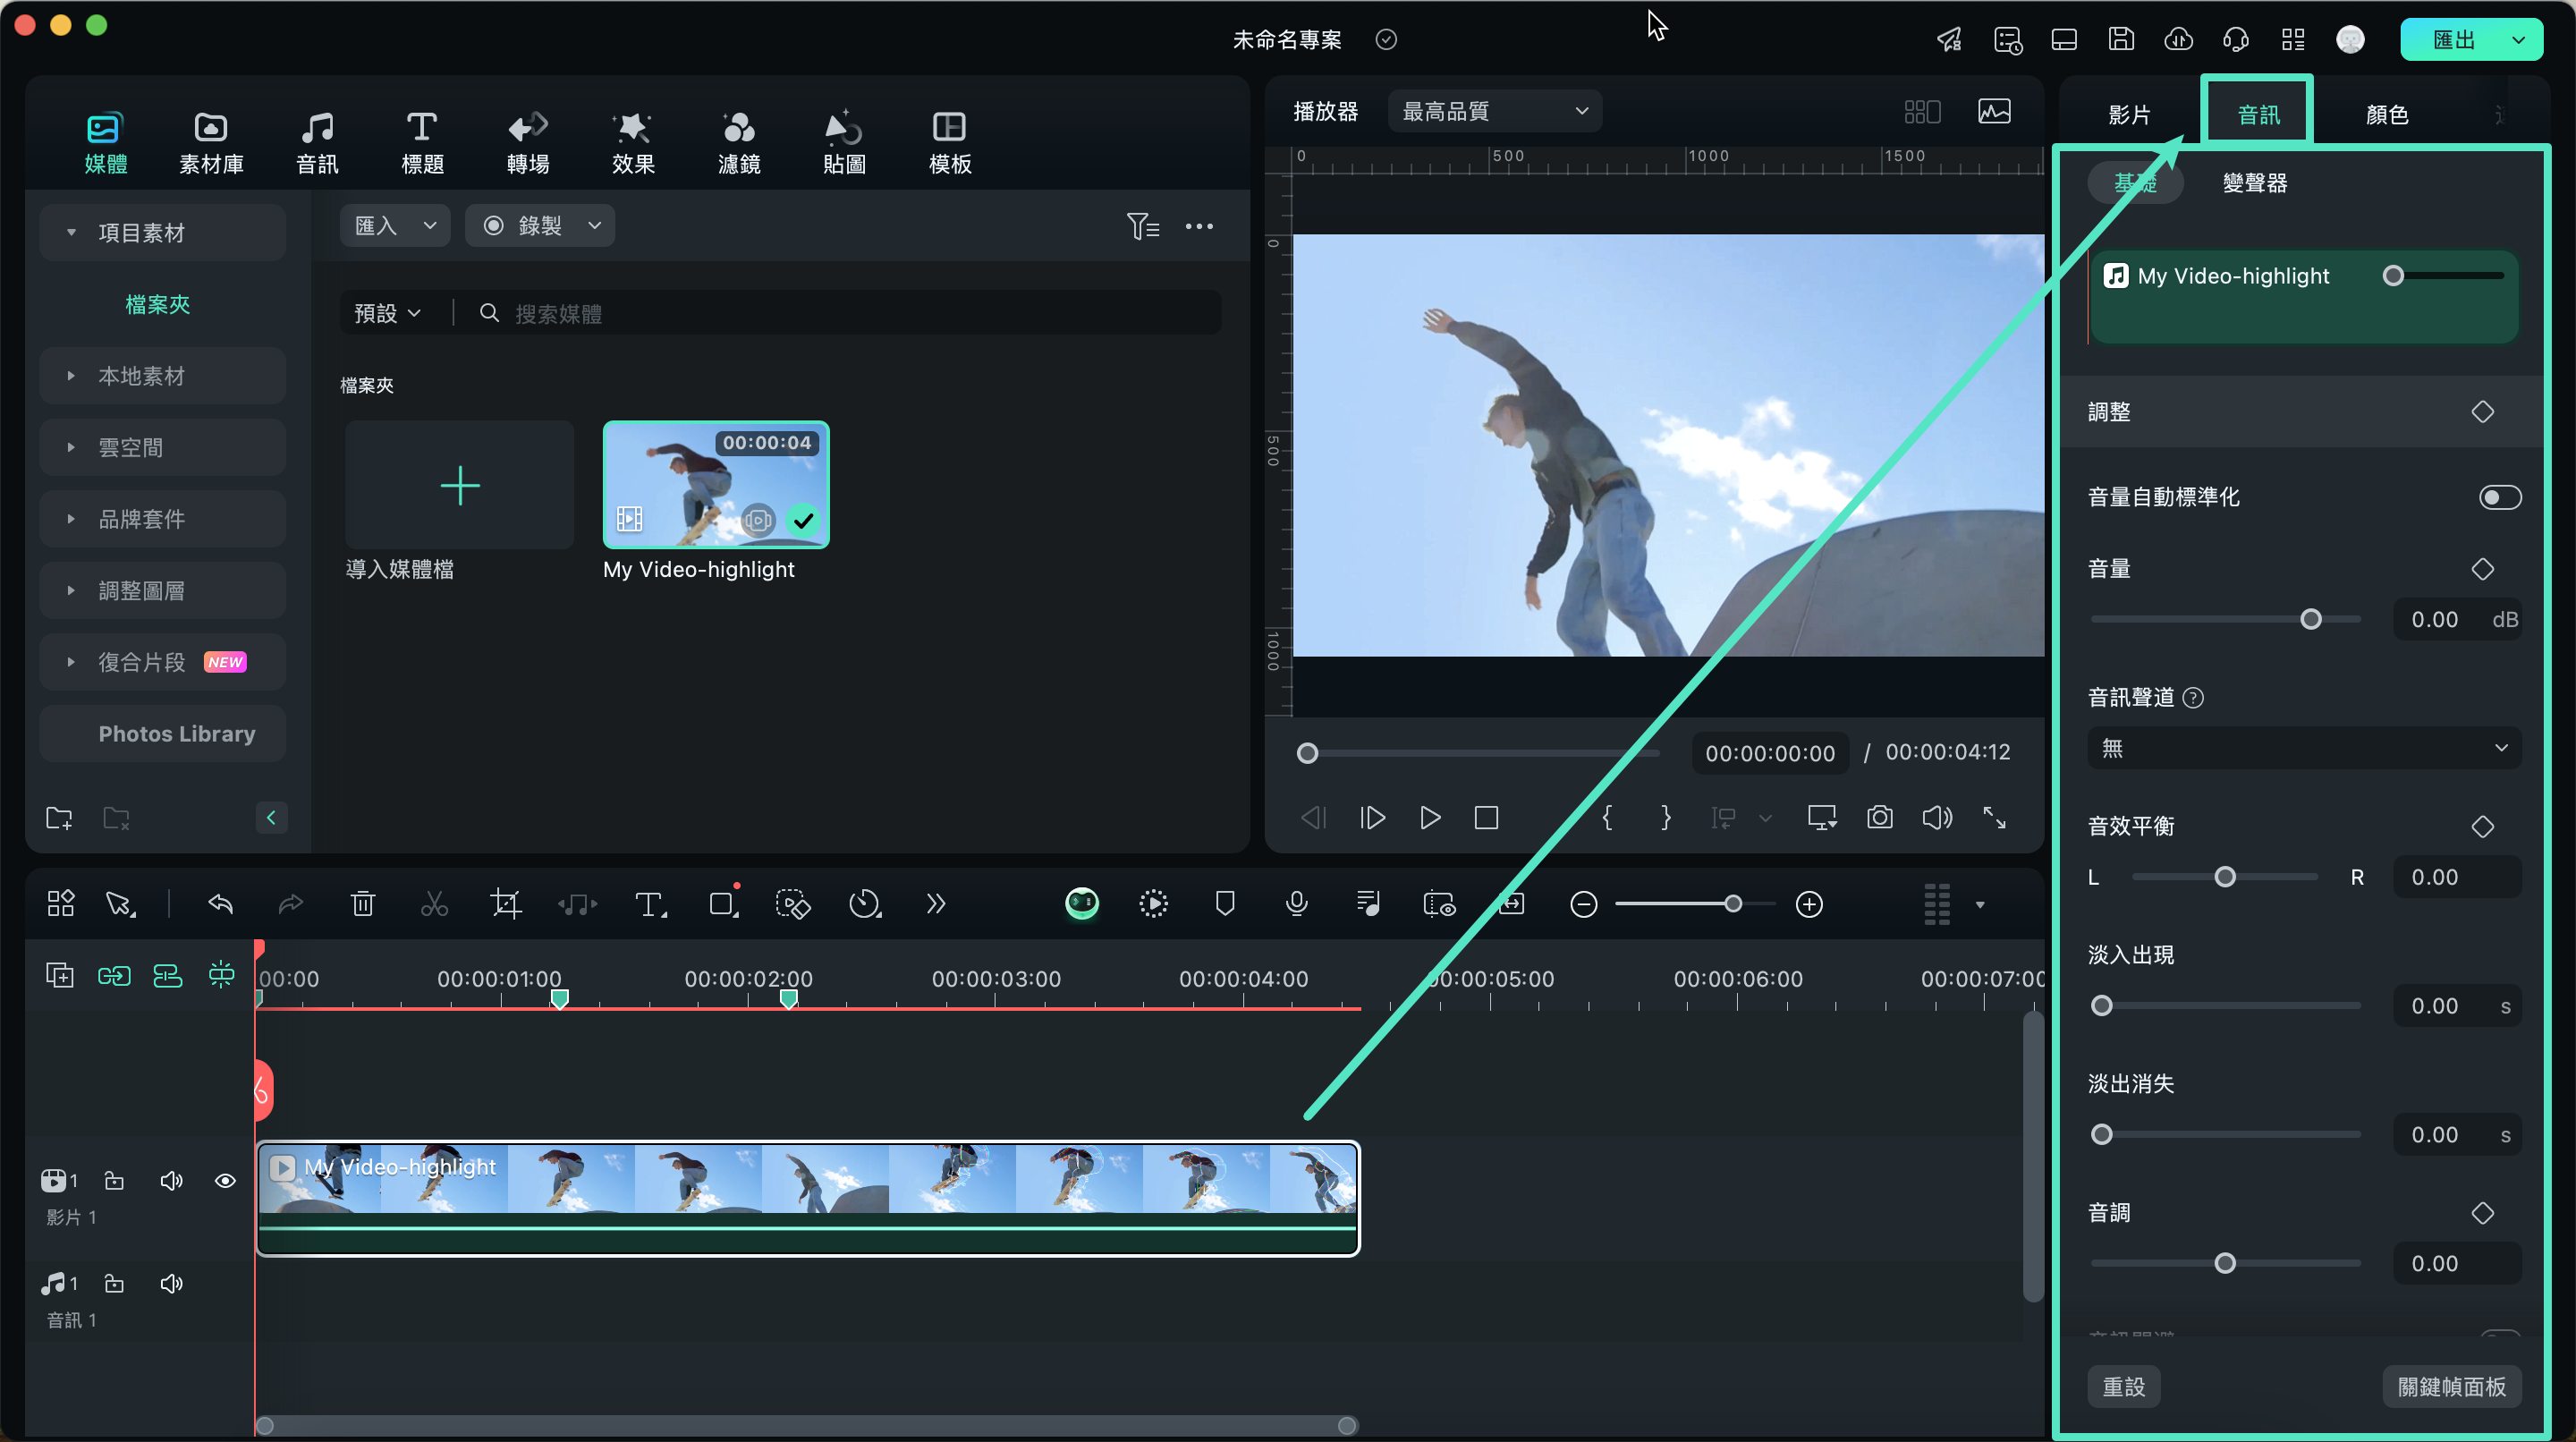Switch to the 影片 properties tab

tap(2129, 114)
